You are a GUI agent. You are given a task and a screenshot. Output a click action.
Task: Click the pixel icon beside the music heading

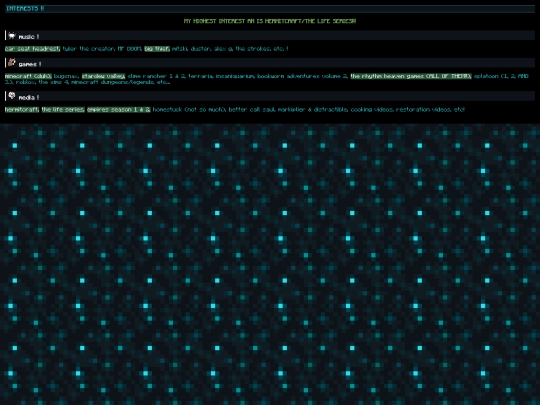(x=12, y=35)
